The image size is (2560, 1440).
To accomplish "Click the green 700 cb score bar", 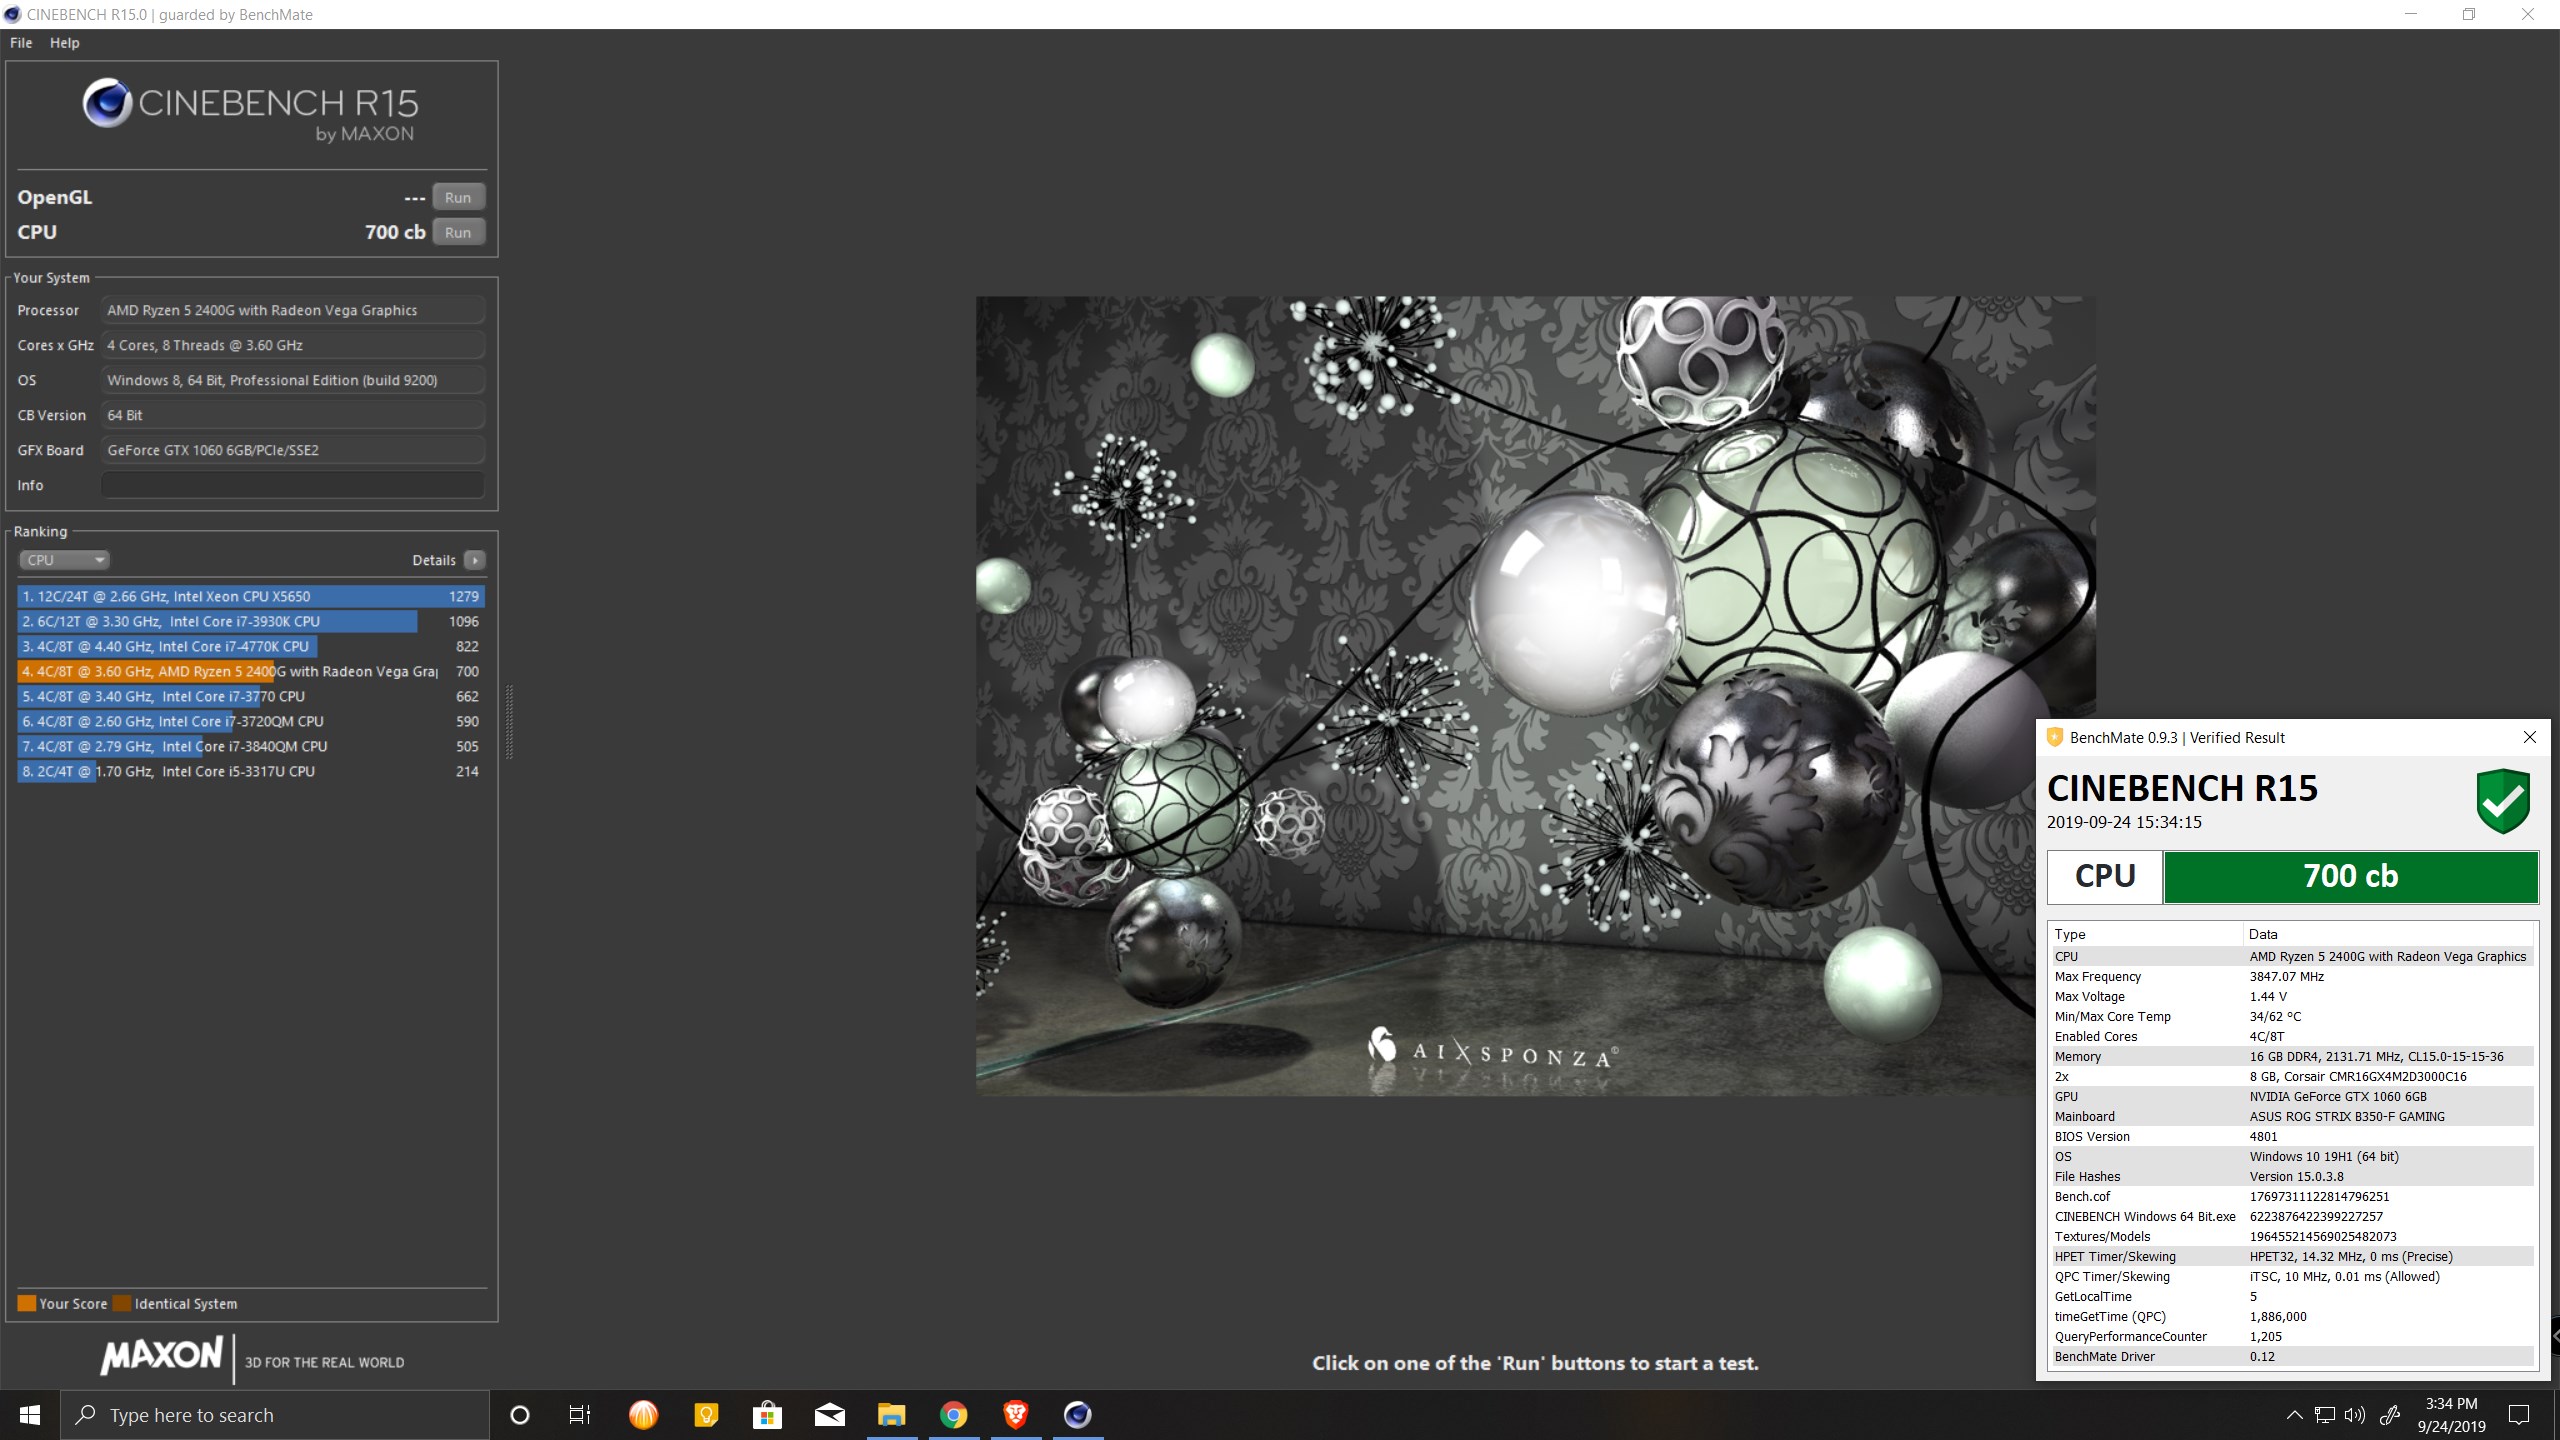I will coord(2351,876).
